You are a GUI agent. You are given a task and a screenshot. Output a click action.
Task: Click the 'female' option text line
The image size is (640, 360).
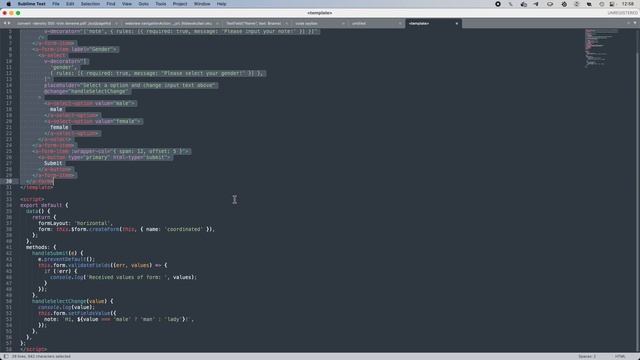click(59, 127)
